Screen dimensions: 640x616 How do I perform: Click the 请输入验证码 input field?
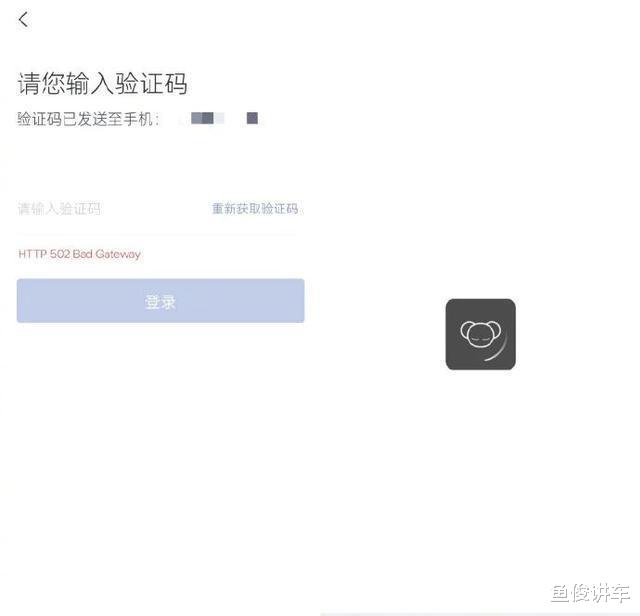coord(110,209)
